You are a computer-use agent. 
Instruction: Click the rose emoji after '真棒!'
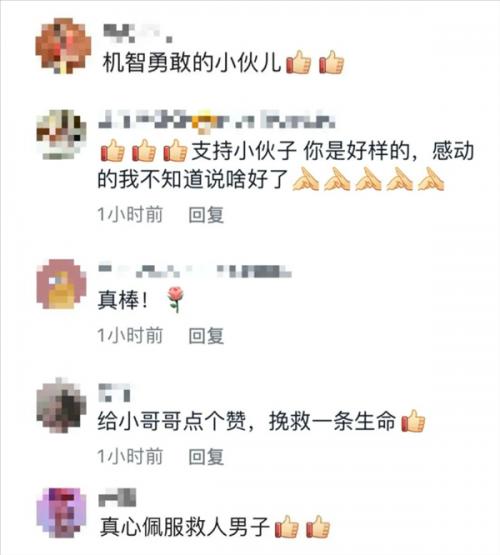pyautogui.click(x=175, y=300)
